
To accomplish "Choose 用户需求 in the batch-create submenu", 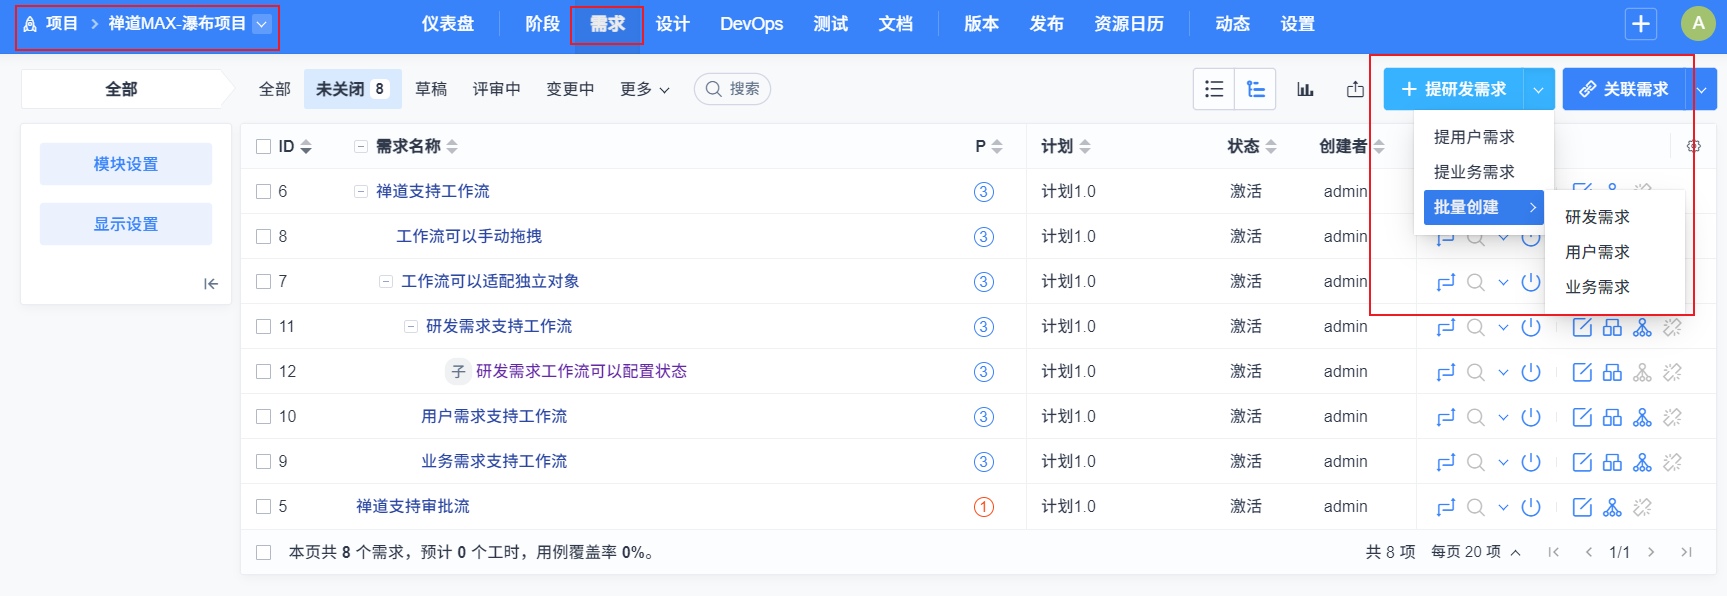I will click(1597, 252).
